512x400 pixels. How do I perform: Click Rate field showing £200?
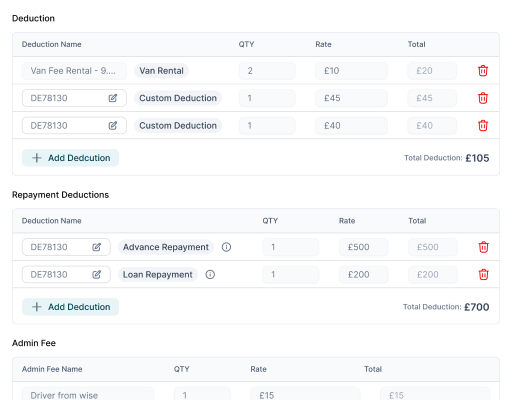pyautogui.click(x=364, y=274)
